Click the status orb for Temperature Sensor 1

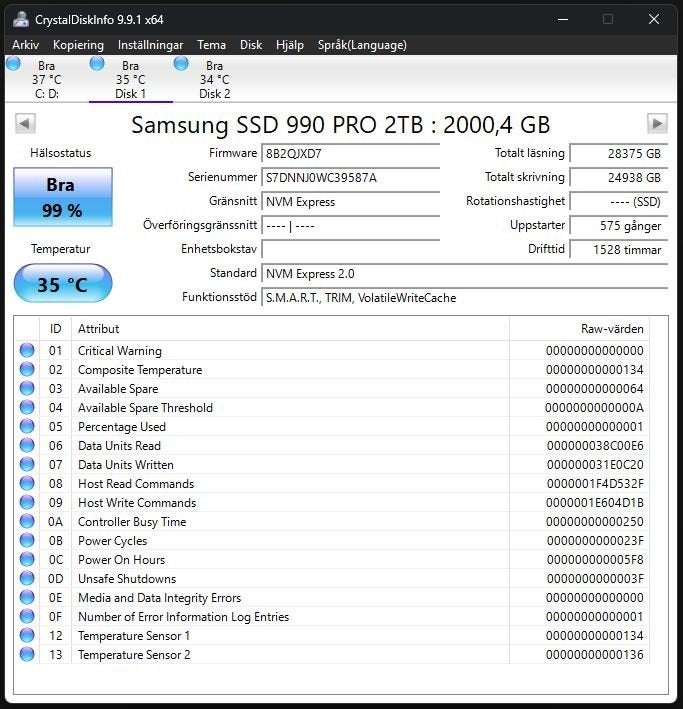click(x=27, y=635)
